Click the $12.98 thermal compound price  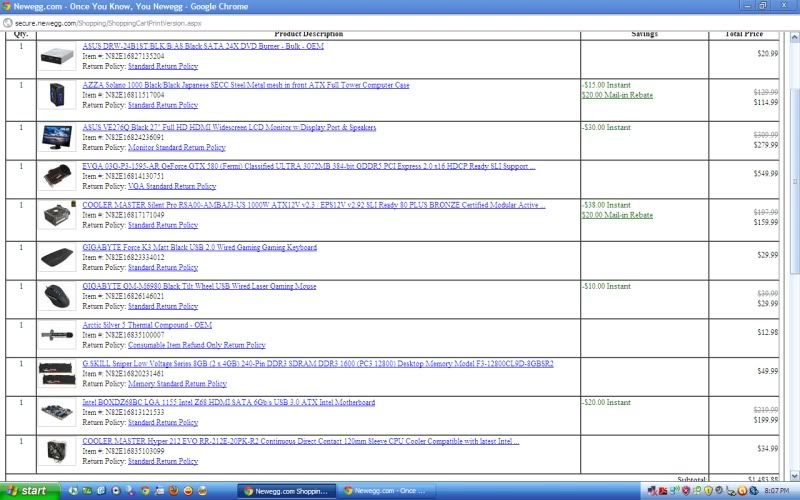[768, 332]
